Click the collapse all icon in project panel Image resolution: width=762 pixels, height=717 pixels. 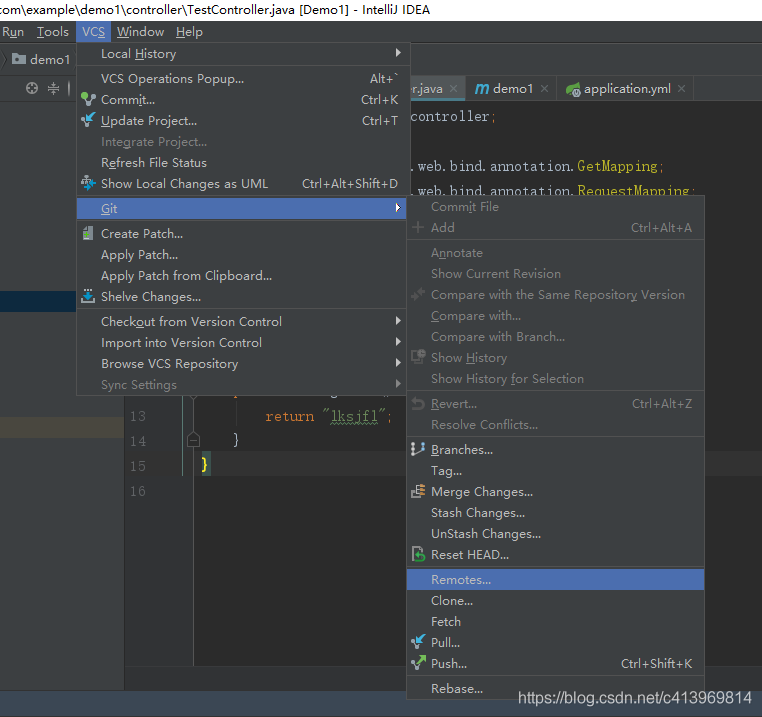[53, 88]
